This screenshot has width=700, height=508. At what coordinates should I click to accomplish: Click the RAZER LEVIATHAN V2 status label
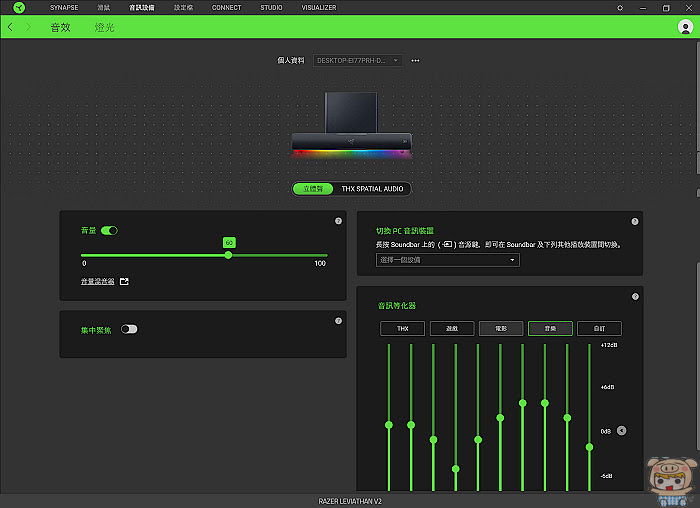point(350,501)
